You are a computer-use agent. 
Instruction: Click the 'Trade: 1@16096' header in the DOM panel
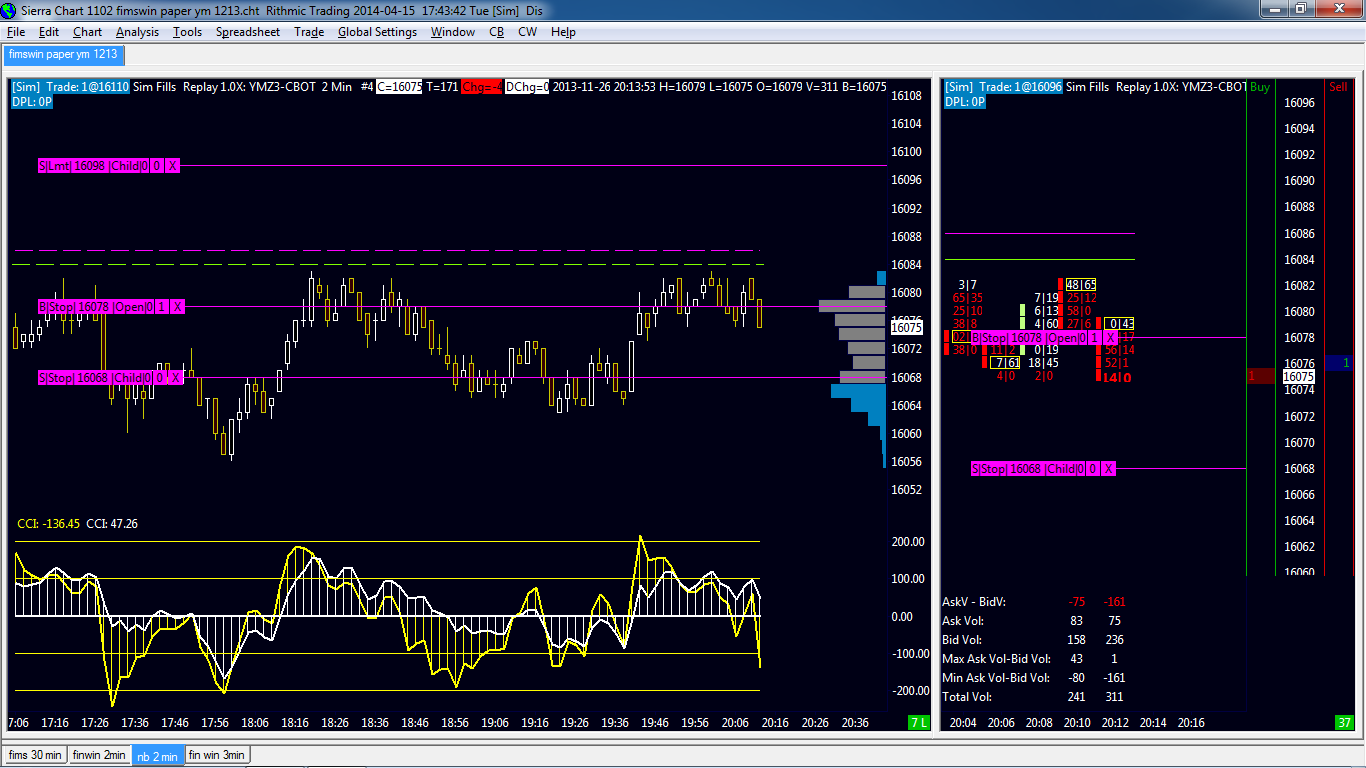pos(1020,87)
